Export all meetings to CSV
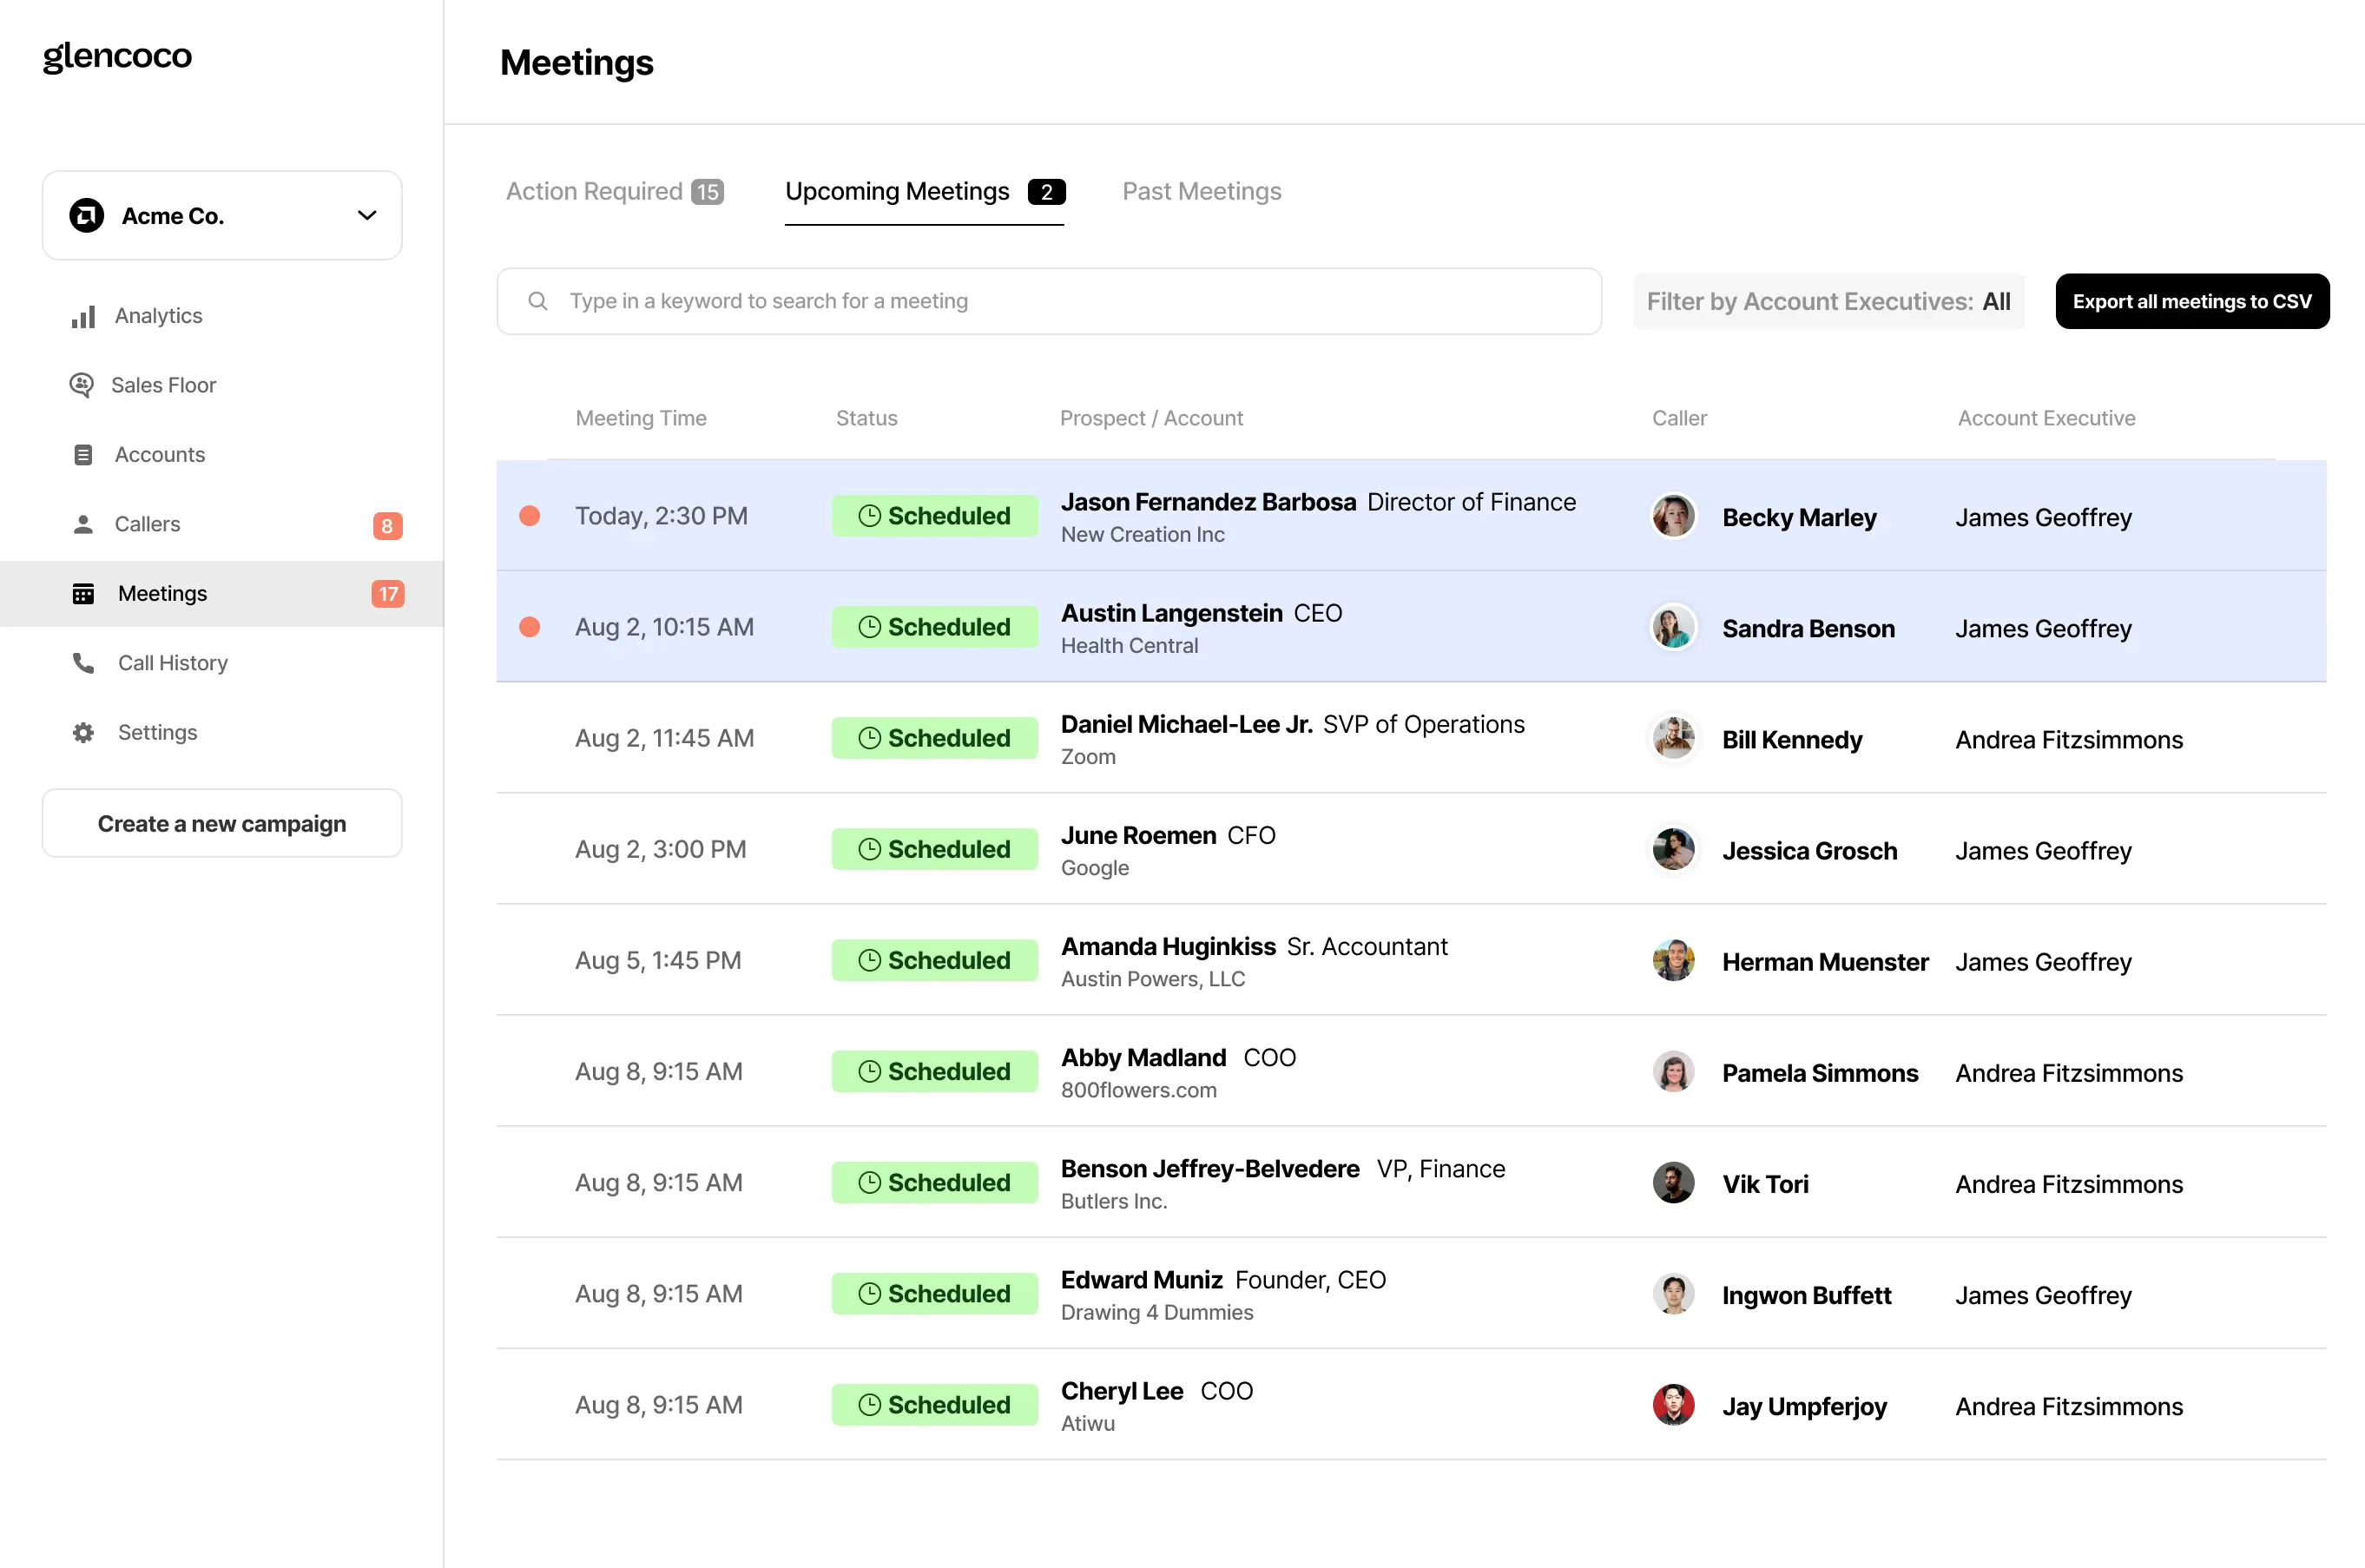2365x1568 pixels. pyautogui.click(x=2192, y=301)
